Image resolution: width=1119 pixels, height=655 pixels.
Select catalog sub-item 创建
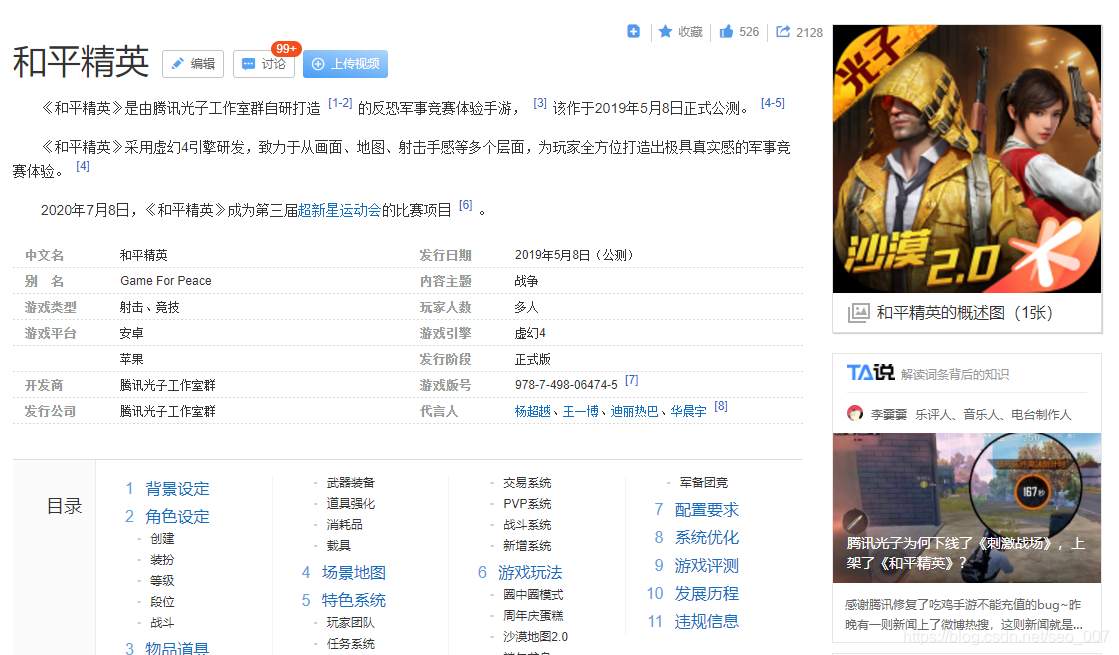point(162,539)
